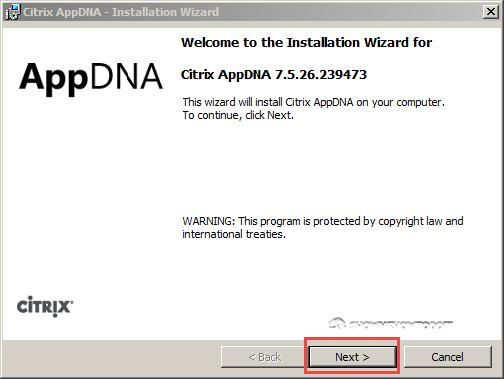Screen dimensions: 504x379
Task: Click the disabled < Back button
Action: click(265, 357)
